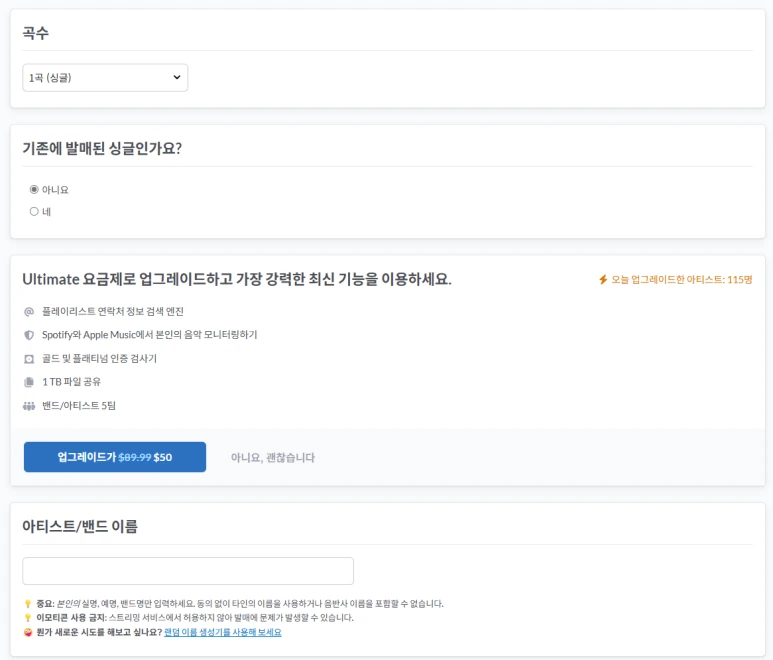Screen dimensions: 773x660
Task: Click the text 오늘 업그레이드한 아티스트: 115명
Action: point(682,279)
